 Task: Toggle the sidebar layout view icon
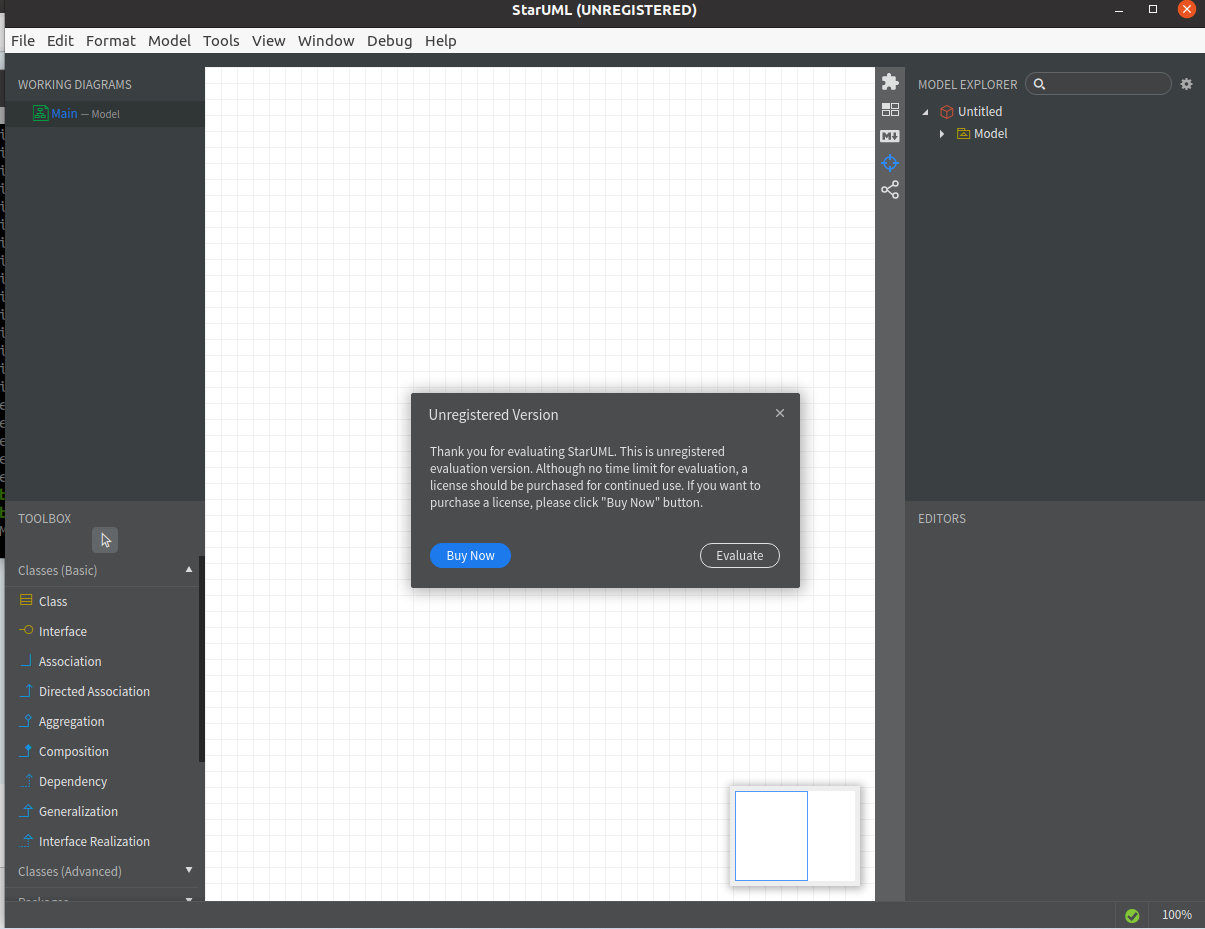(x=890, y=109)
